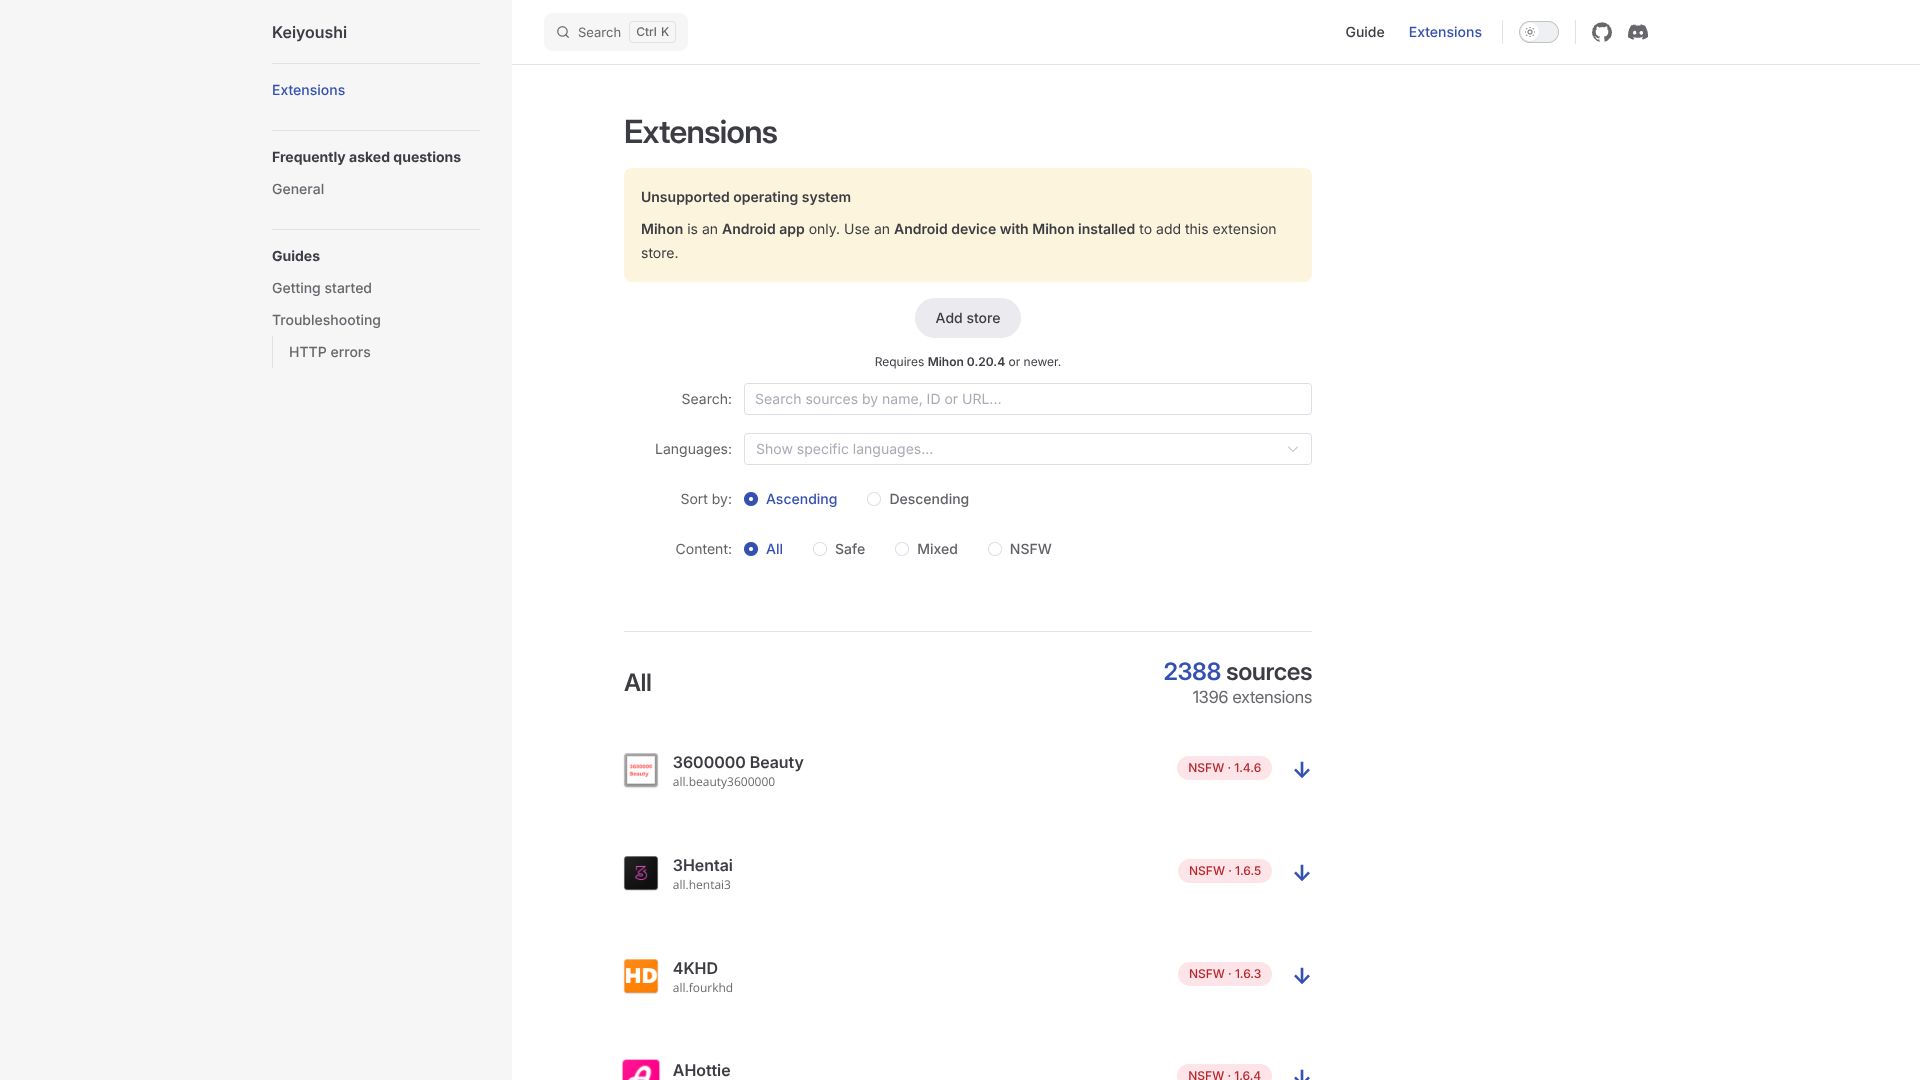The width and height of the screenshot is (1920, 1080).
Task: Focus the search sources input field
Action: click(1028, 399)
